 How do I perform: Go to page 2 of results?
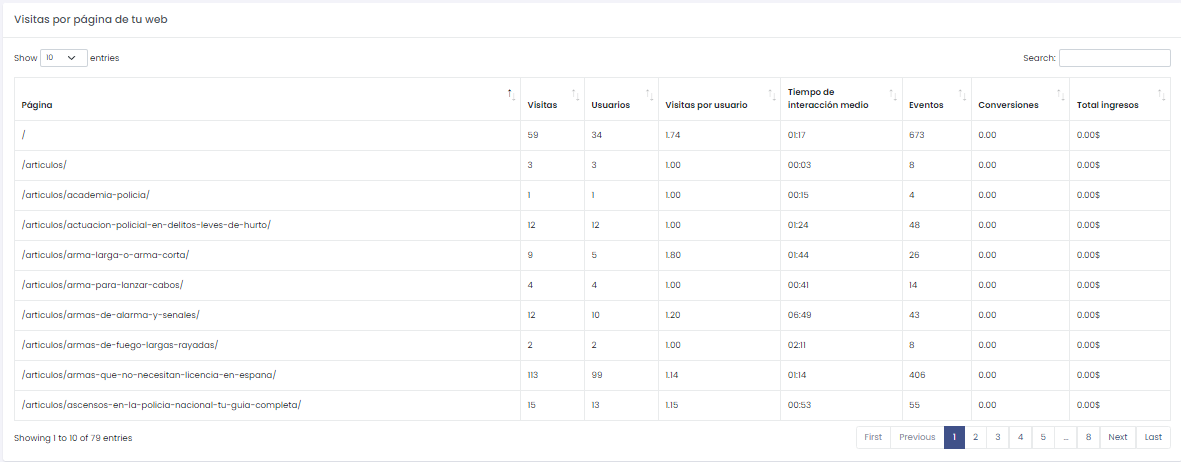click(975, 437)
